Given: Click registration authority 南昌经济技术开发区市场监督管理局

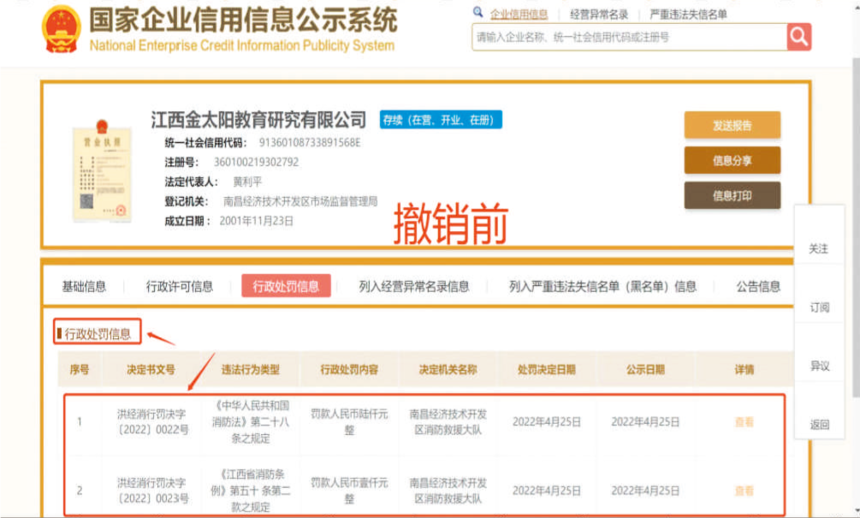Looking at the screenshot, I should [x=300, y=201].
